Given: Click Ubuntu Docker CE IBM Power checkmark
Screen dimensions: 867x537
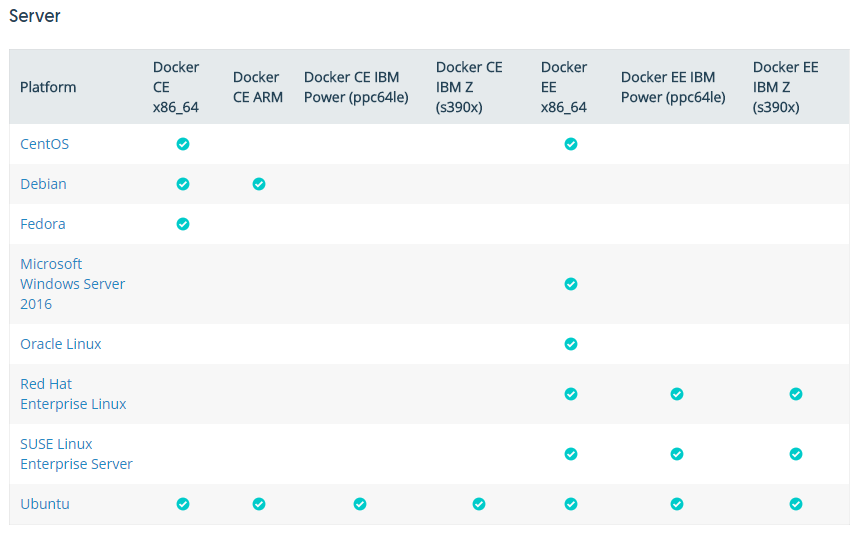Looking at the screenshot, I should 360,504.
